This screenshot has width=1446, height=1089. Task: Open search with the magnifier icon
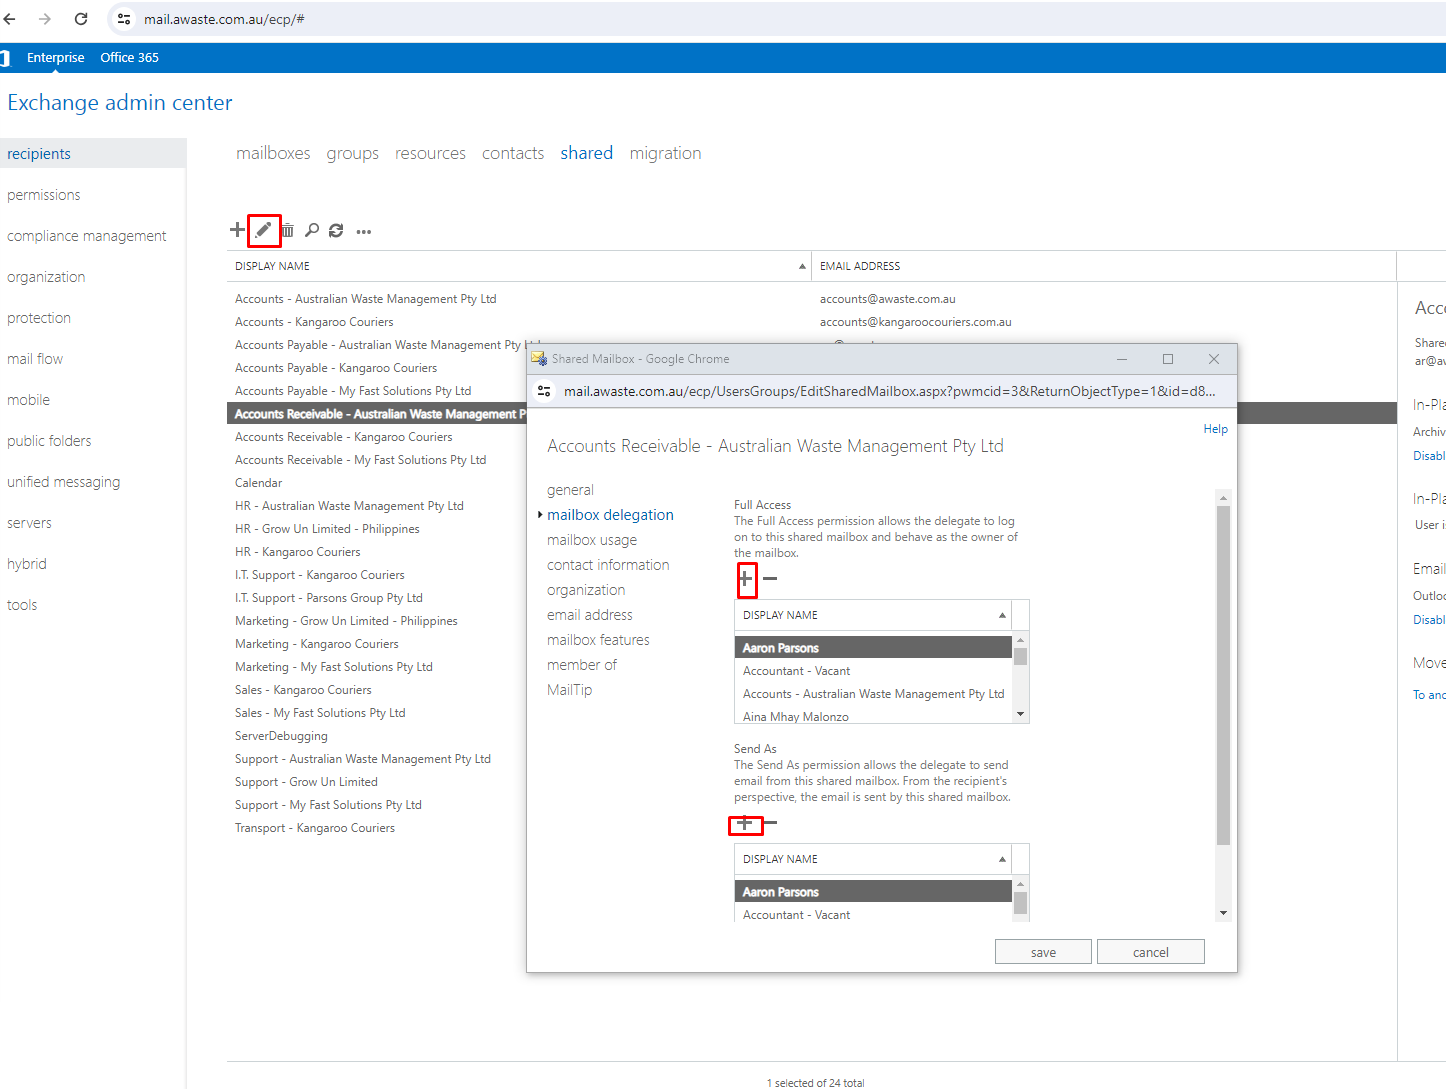pos(312,231)
